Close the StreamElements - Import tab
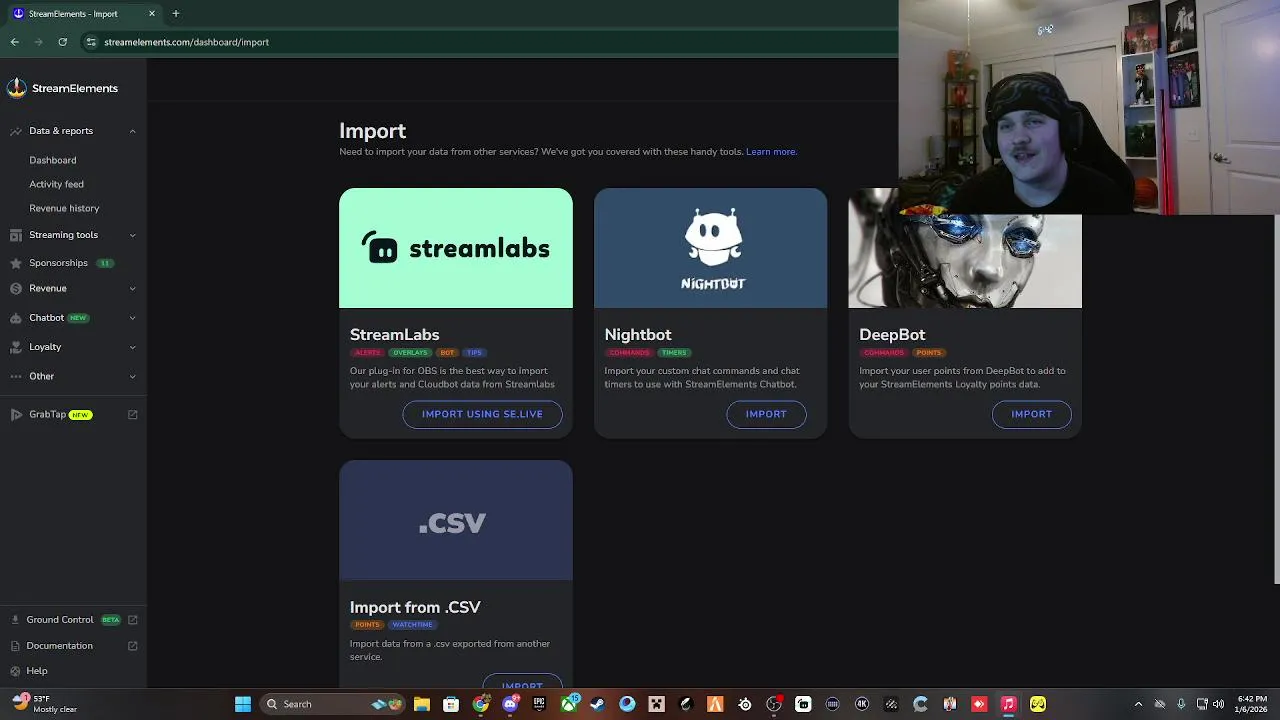Screen dimensions: 1280x720 pyautogui.click(x=152, y=13)
